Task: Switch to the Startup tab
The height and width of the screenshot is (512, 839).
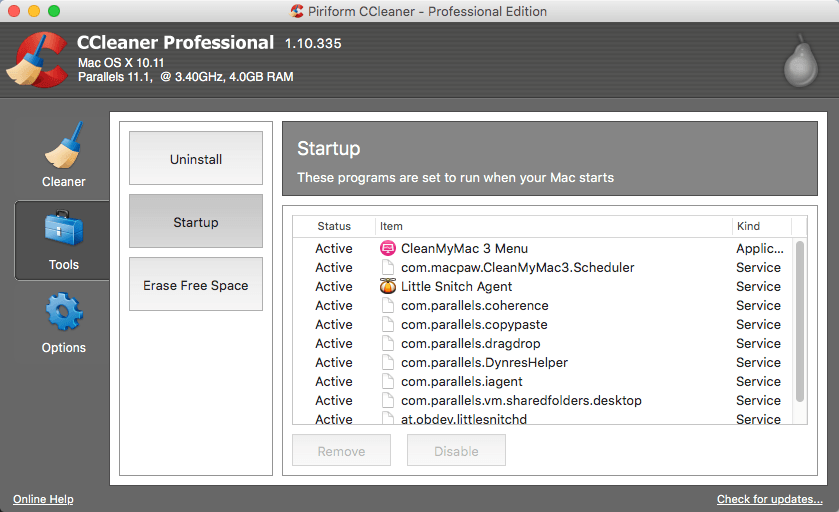Action: [196, 222]
